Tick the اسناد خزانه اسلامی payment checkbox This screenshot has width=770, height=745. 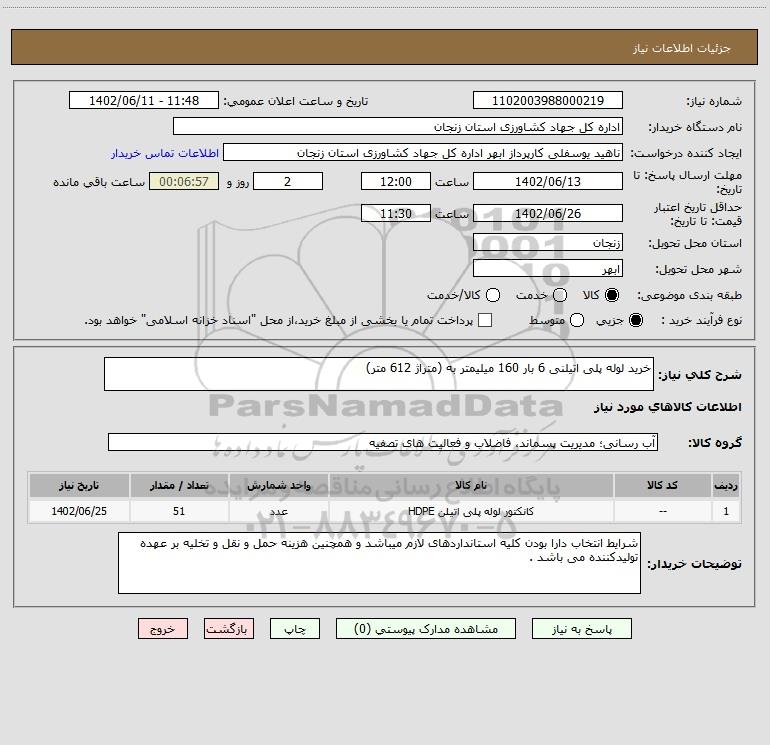pos(485,320)
